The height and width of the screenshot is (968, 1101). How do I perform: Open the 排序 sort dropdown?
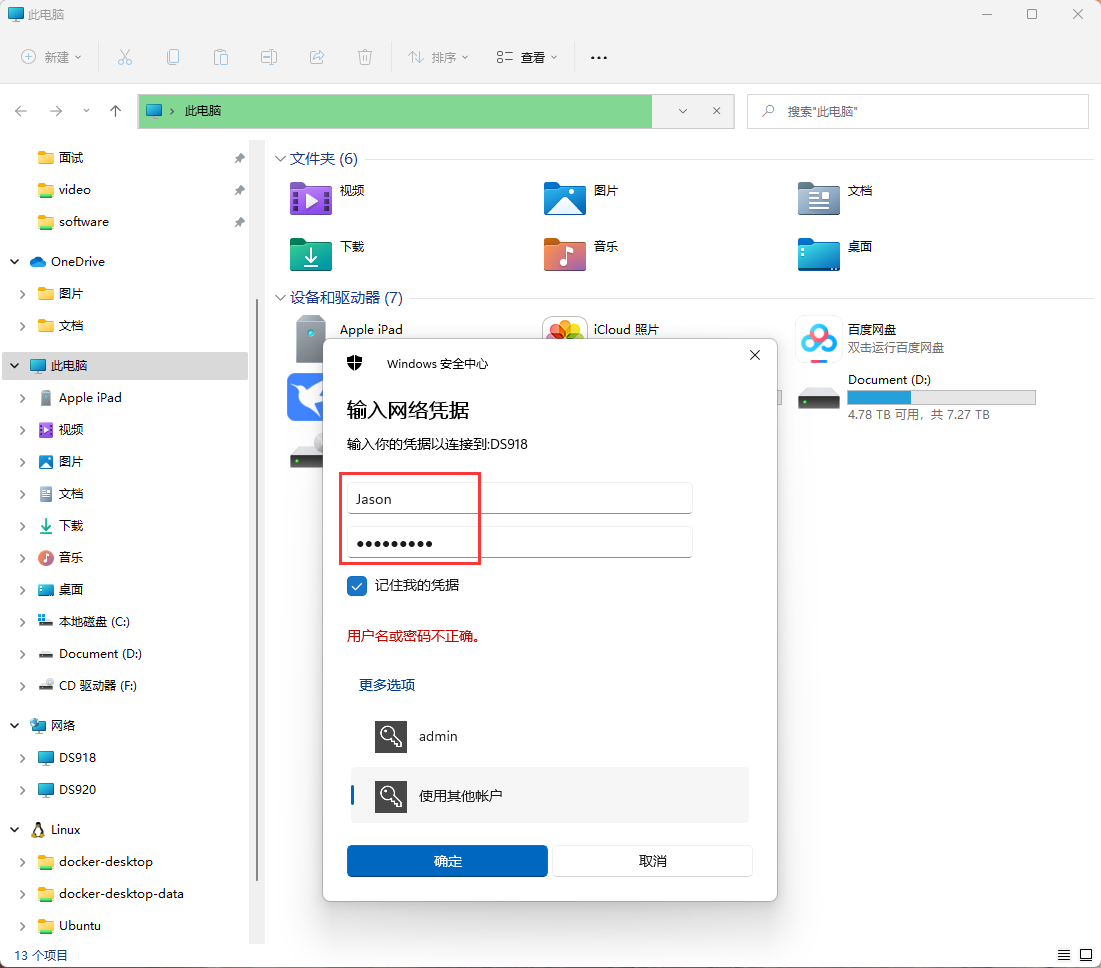[438, 58]
